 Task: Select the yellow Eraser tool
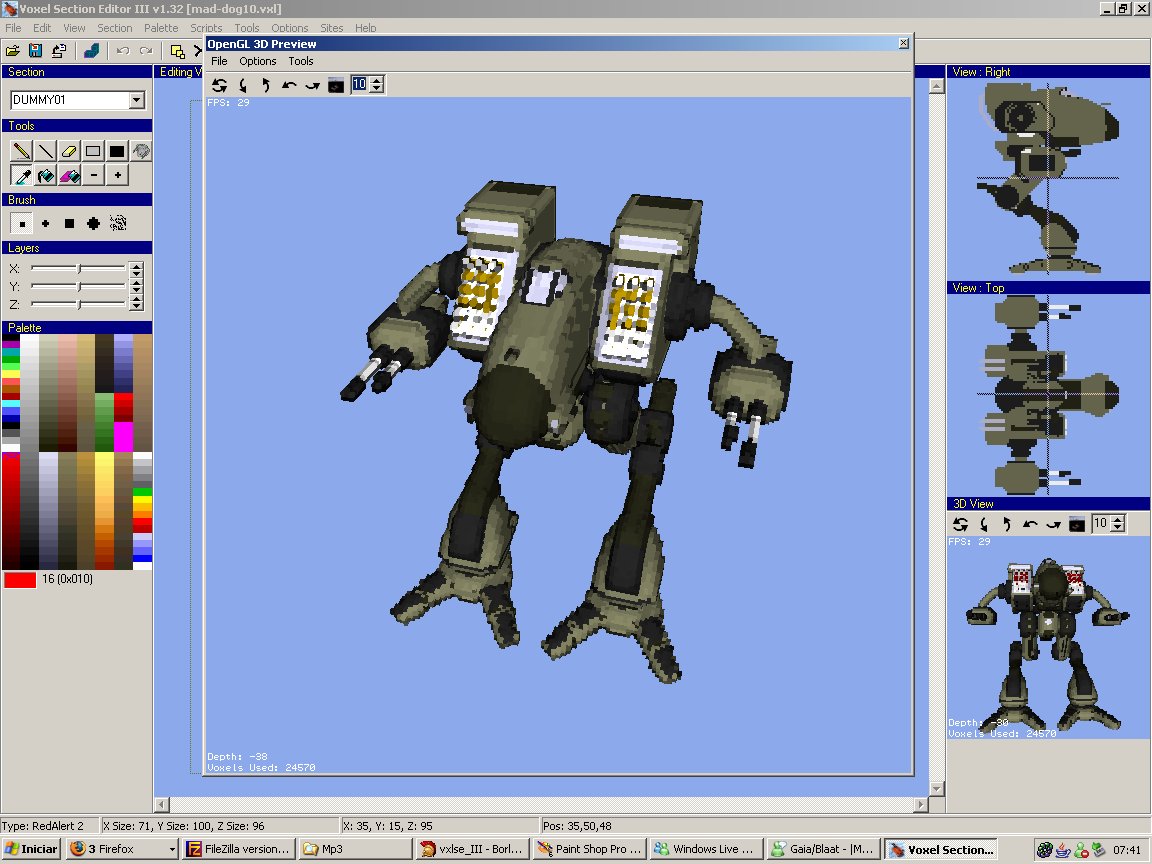69,151
